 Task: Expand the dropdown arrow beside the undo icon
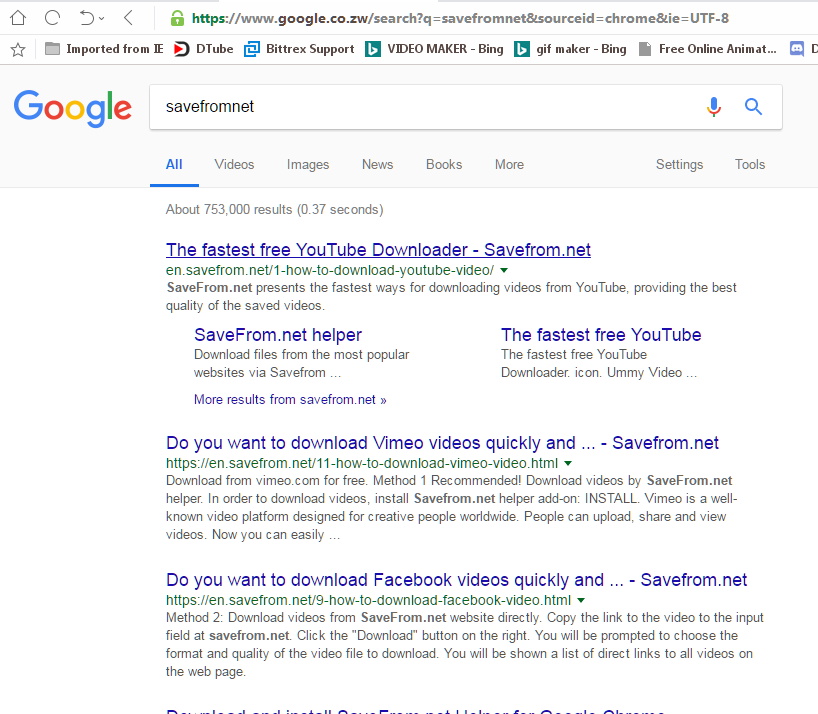click(x=102, y=19)
